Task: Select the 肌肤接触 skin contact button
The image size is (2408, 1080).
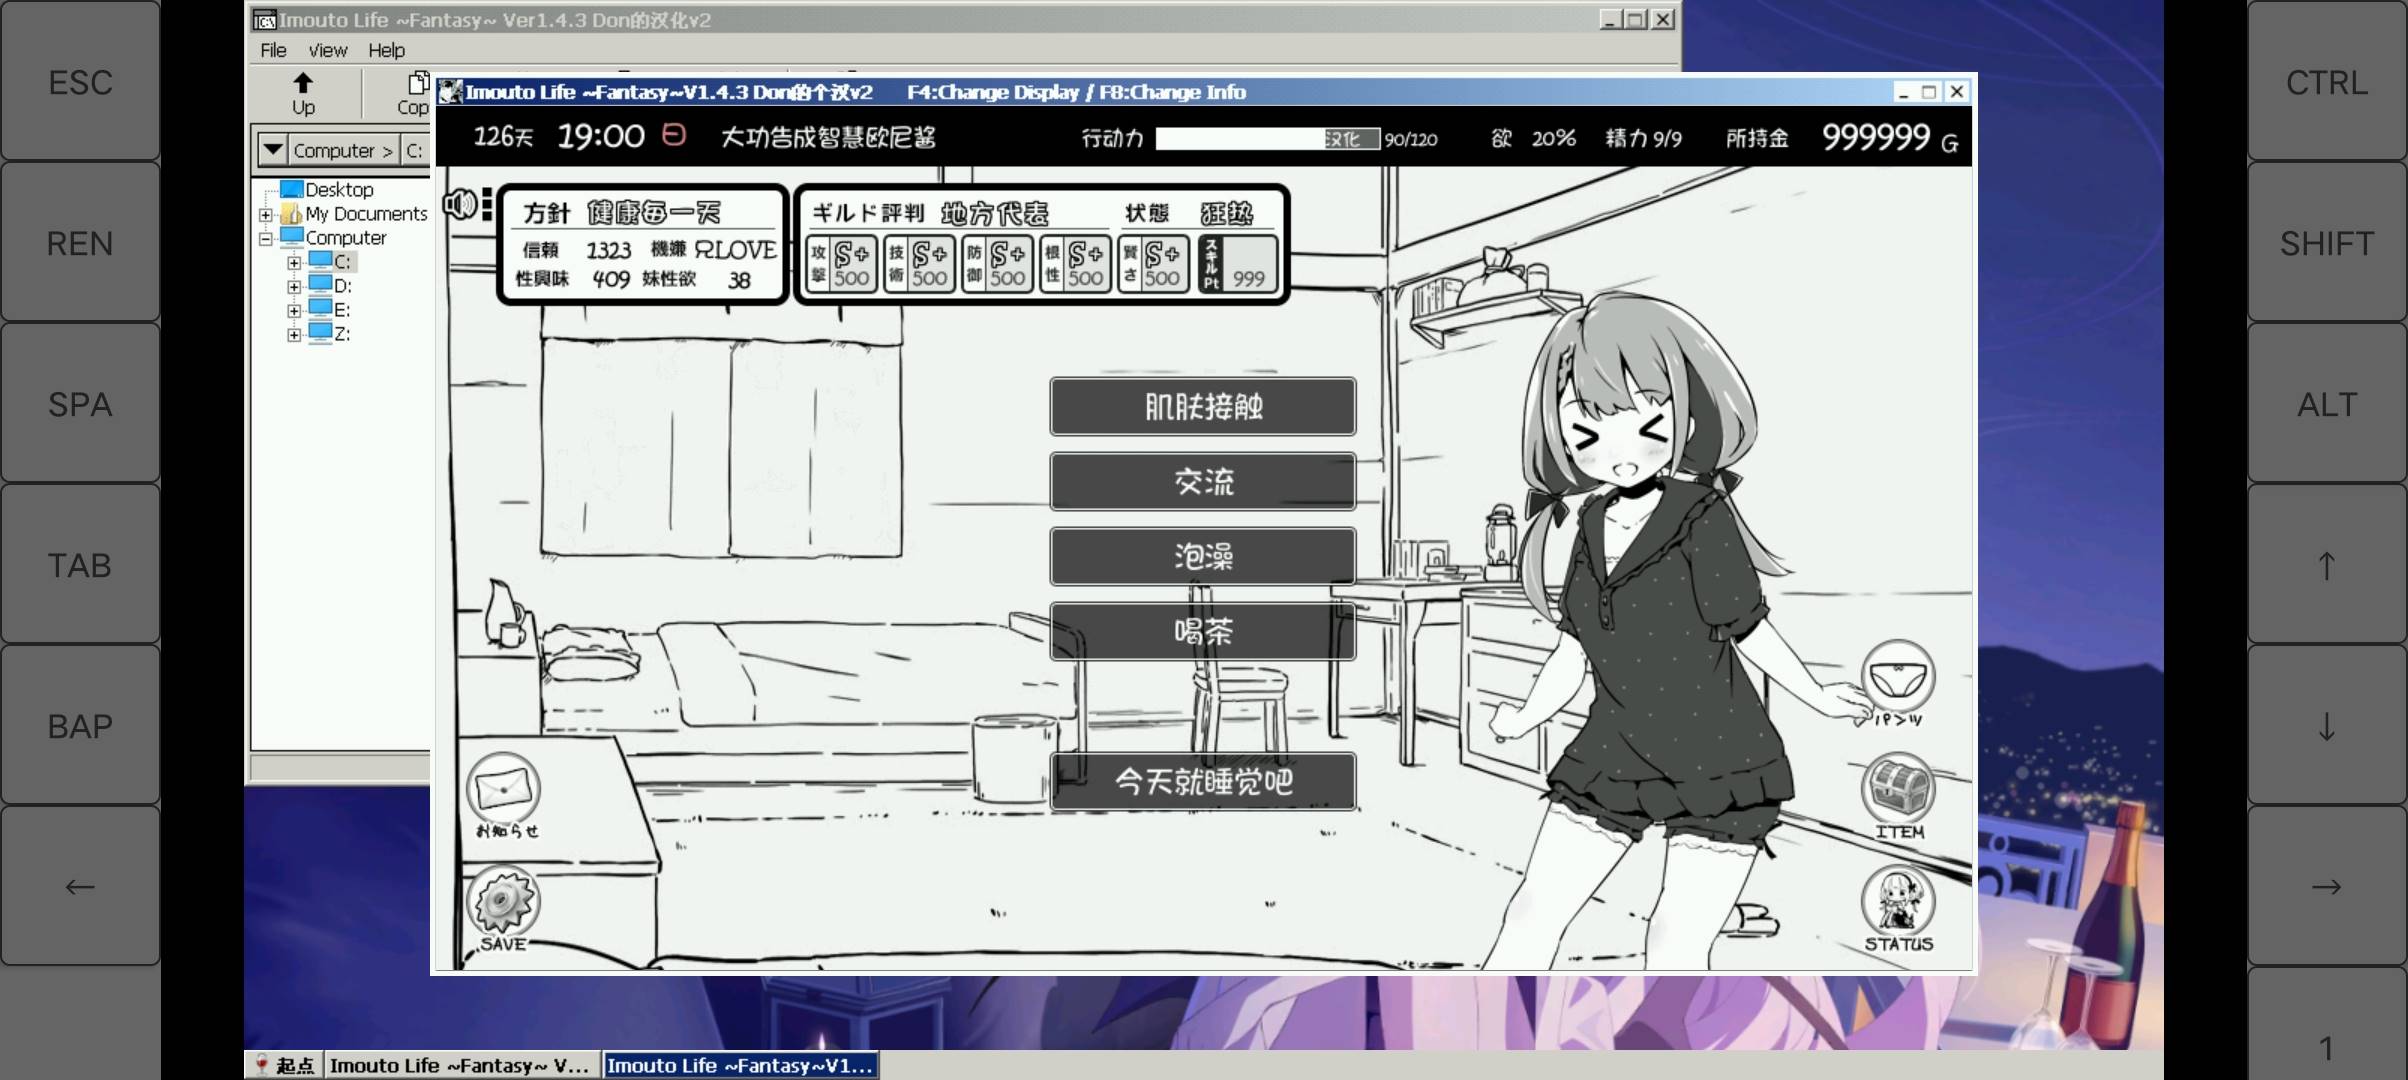Action: pos(1202,406)
